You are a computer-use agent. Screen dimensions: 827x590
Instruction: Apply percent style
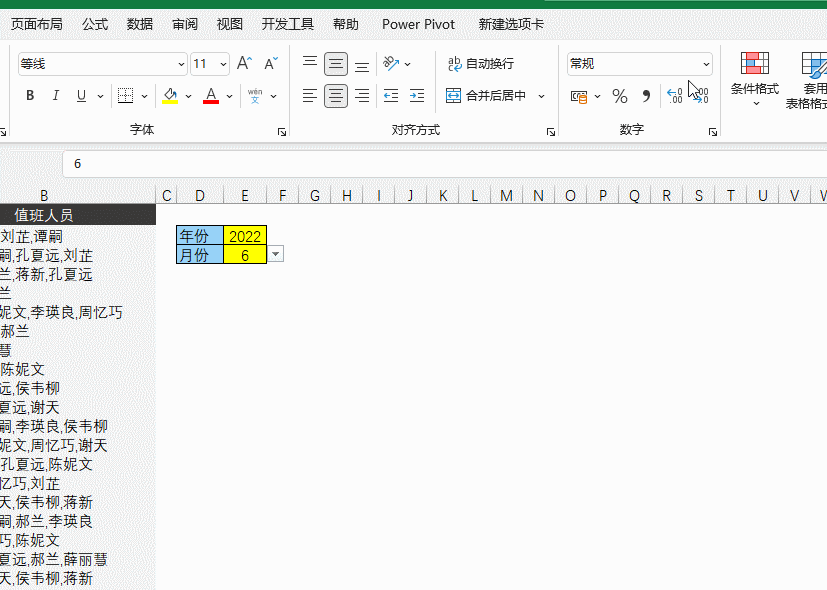coord(620,96)
